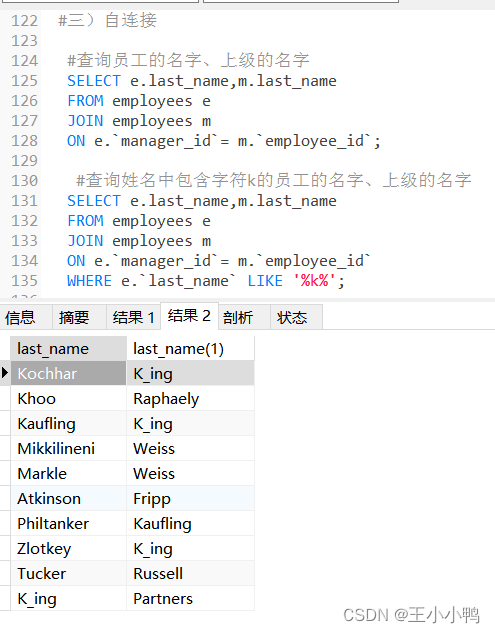Select the Weiss cell beside Mikkilineni
Image resolution: width=495 pixels, height=633 pixels.
(x=191, y=449)
